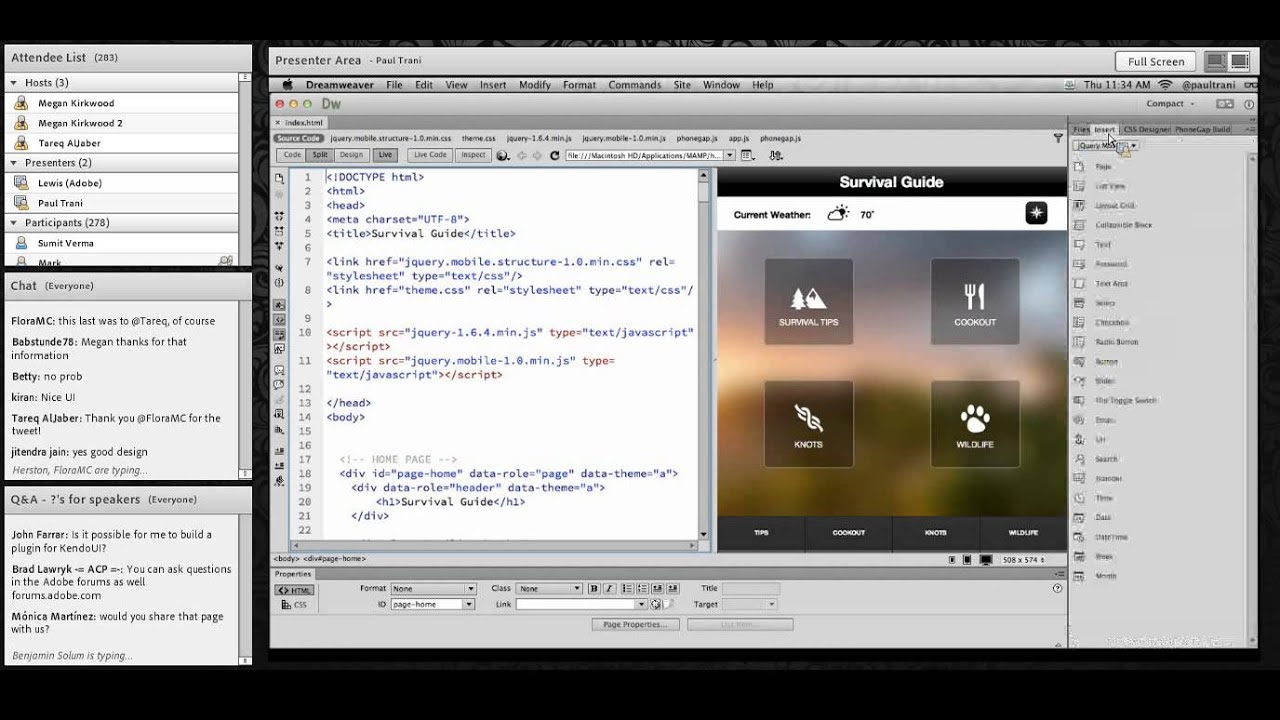The width and height of the screenshot is (1280, 720).
Task: Open the theme.css related file
Action: coord(478,138)
